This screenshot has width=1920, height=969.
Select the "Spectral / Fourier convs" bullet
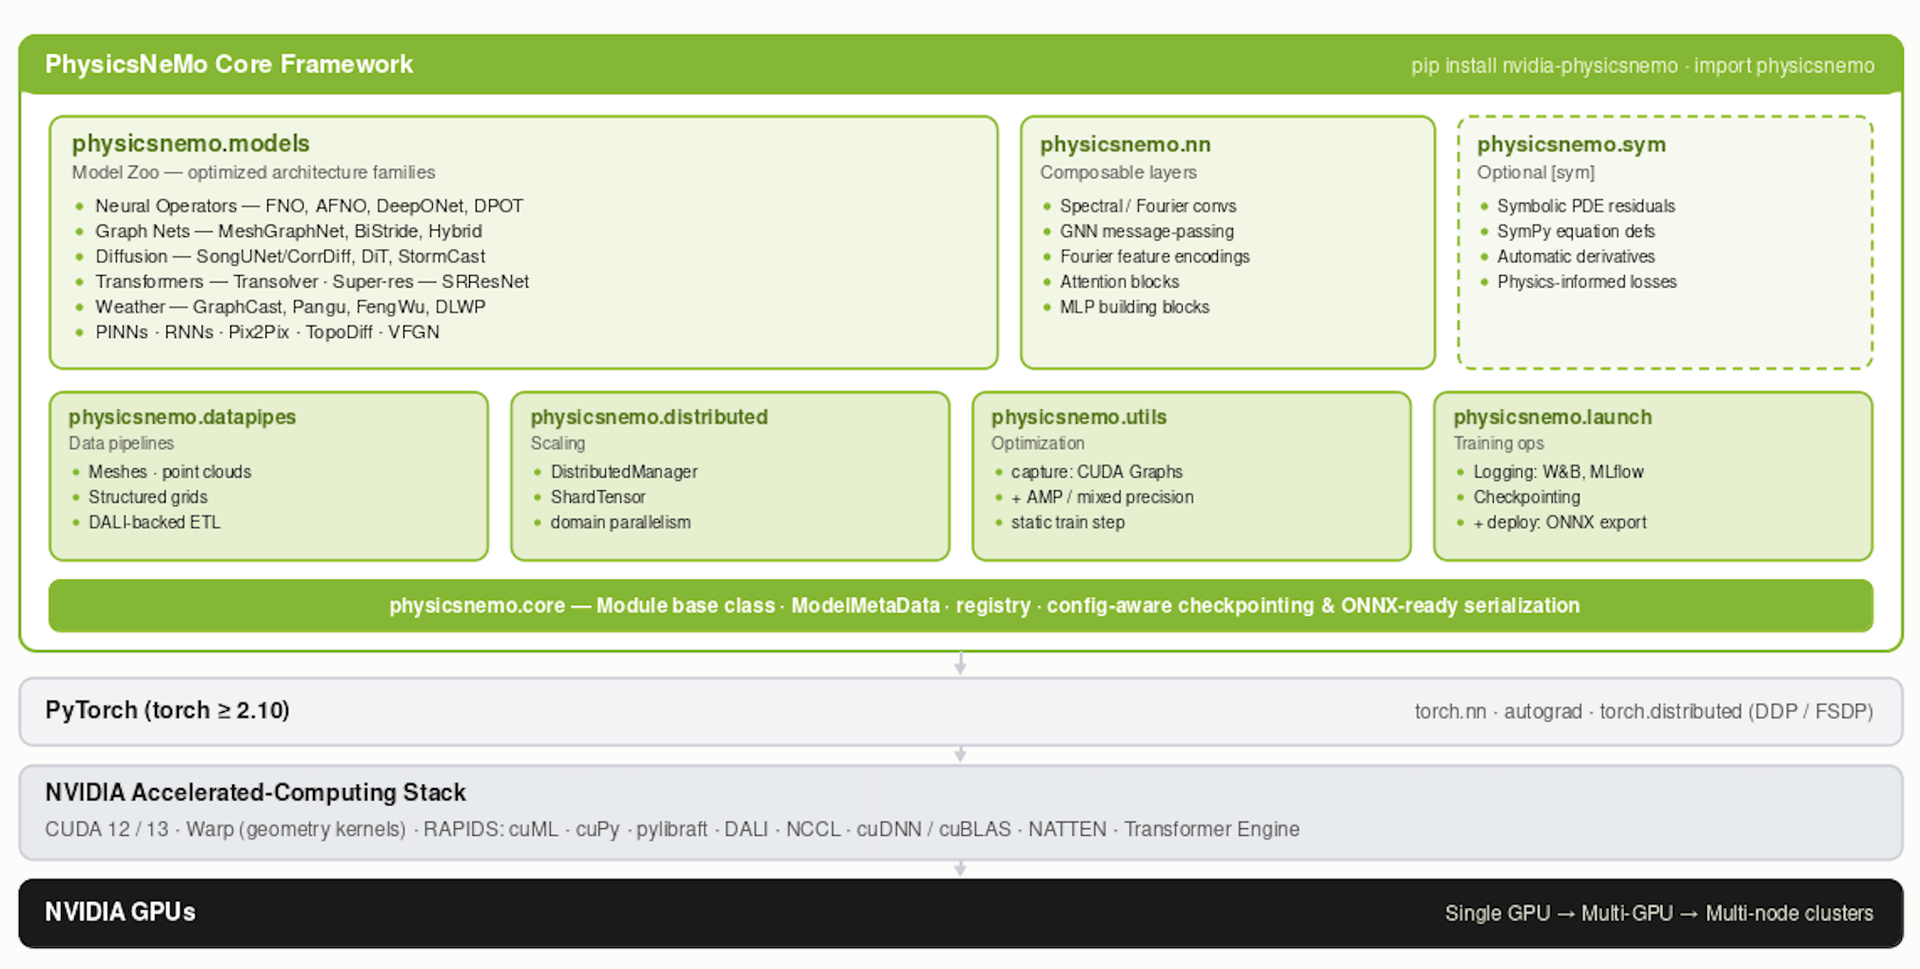pyautogui.click(x=1148, y=206)
